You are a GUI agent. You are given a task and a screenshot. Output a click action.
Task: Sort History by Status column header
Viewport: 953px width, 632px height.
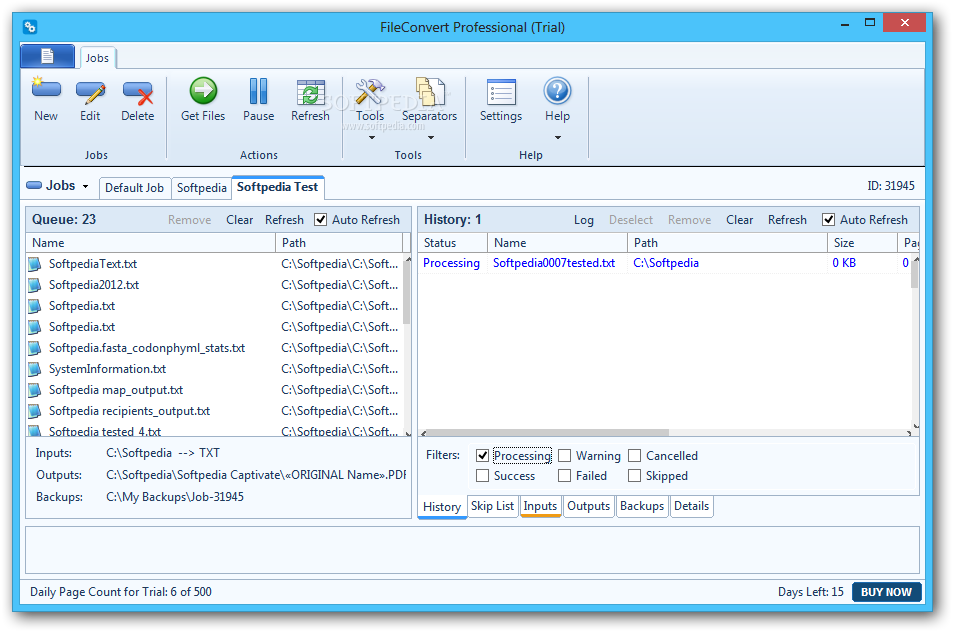453,242
